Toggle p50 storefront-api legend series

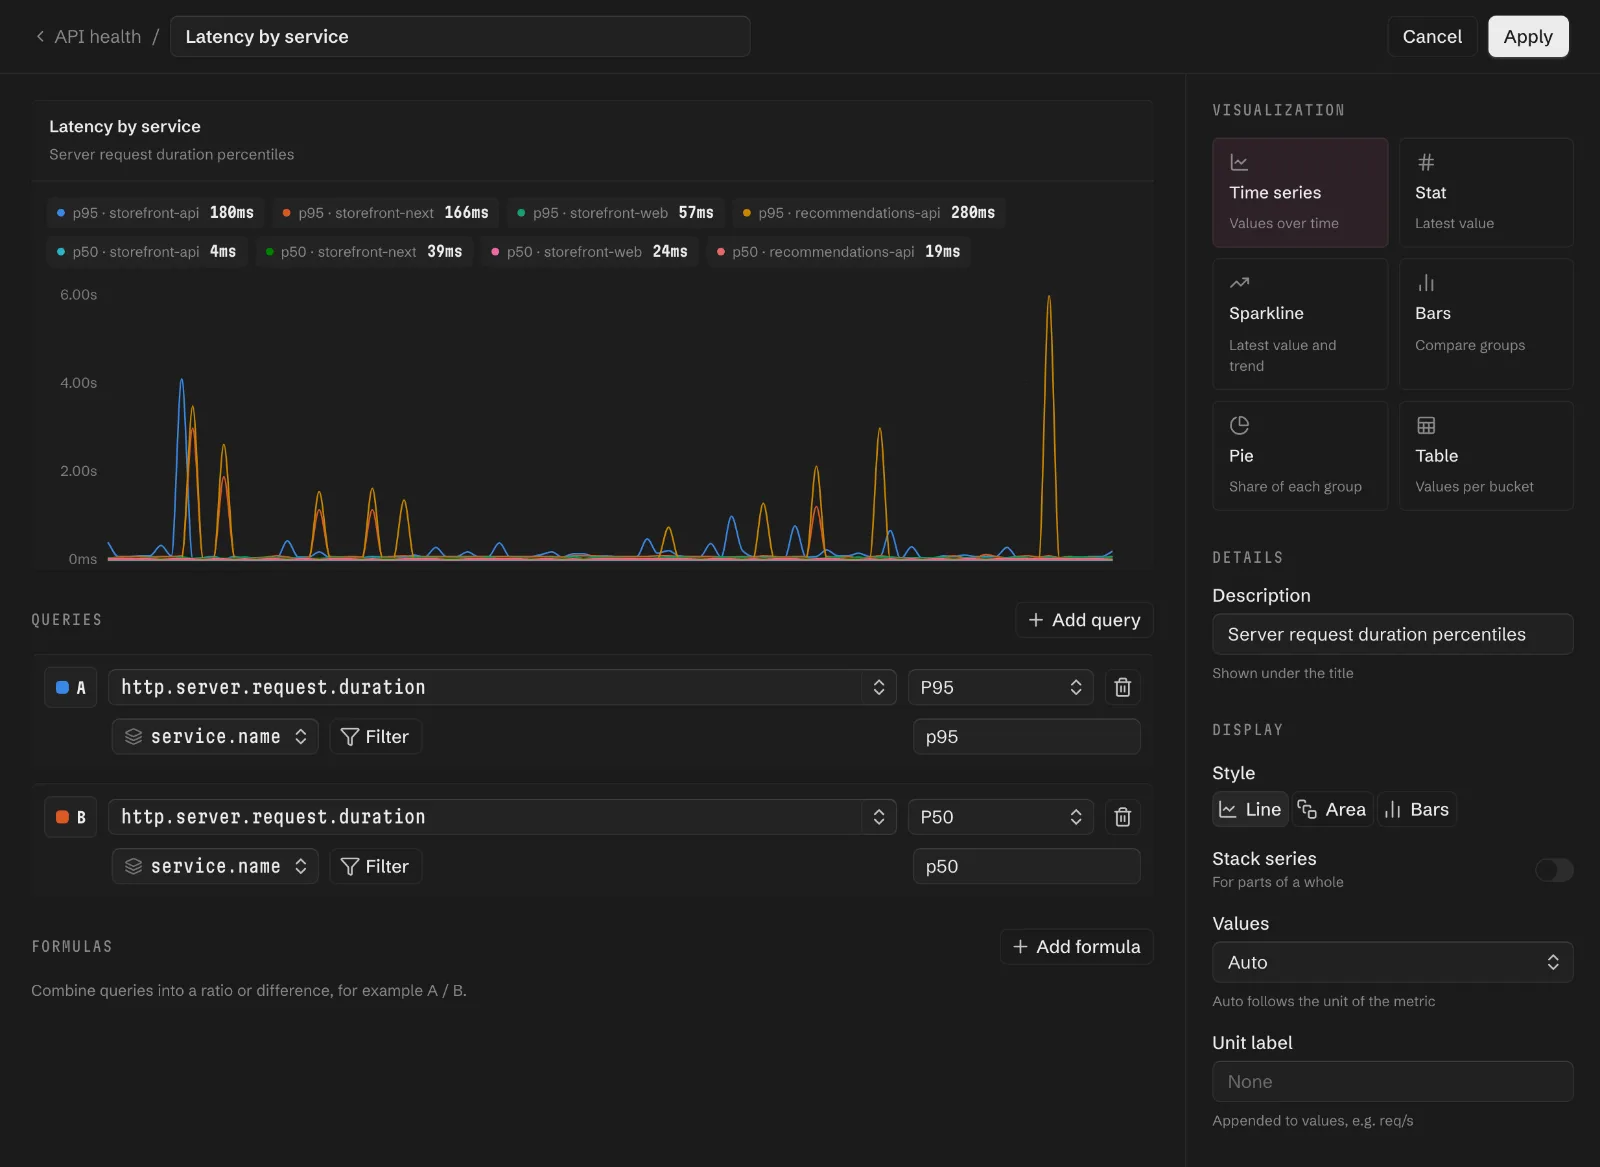click(146, 252)
